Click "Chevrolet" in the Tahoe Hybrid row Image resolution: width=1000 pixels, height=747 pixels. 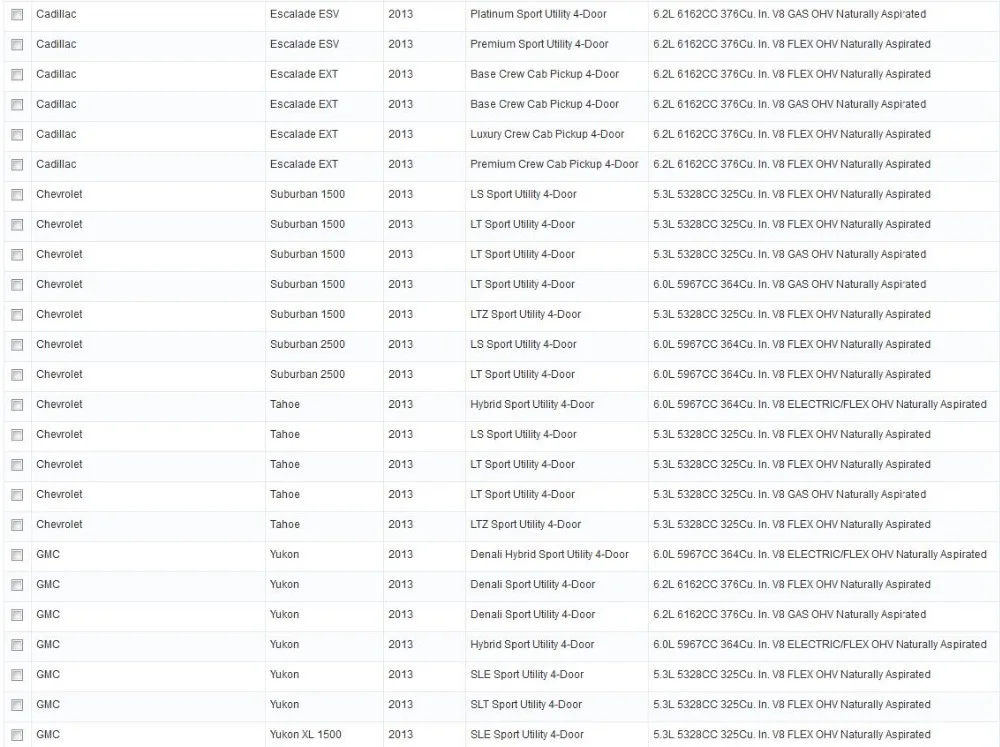coord(59,404)
